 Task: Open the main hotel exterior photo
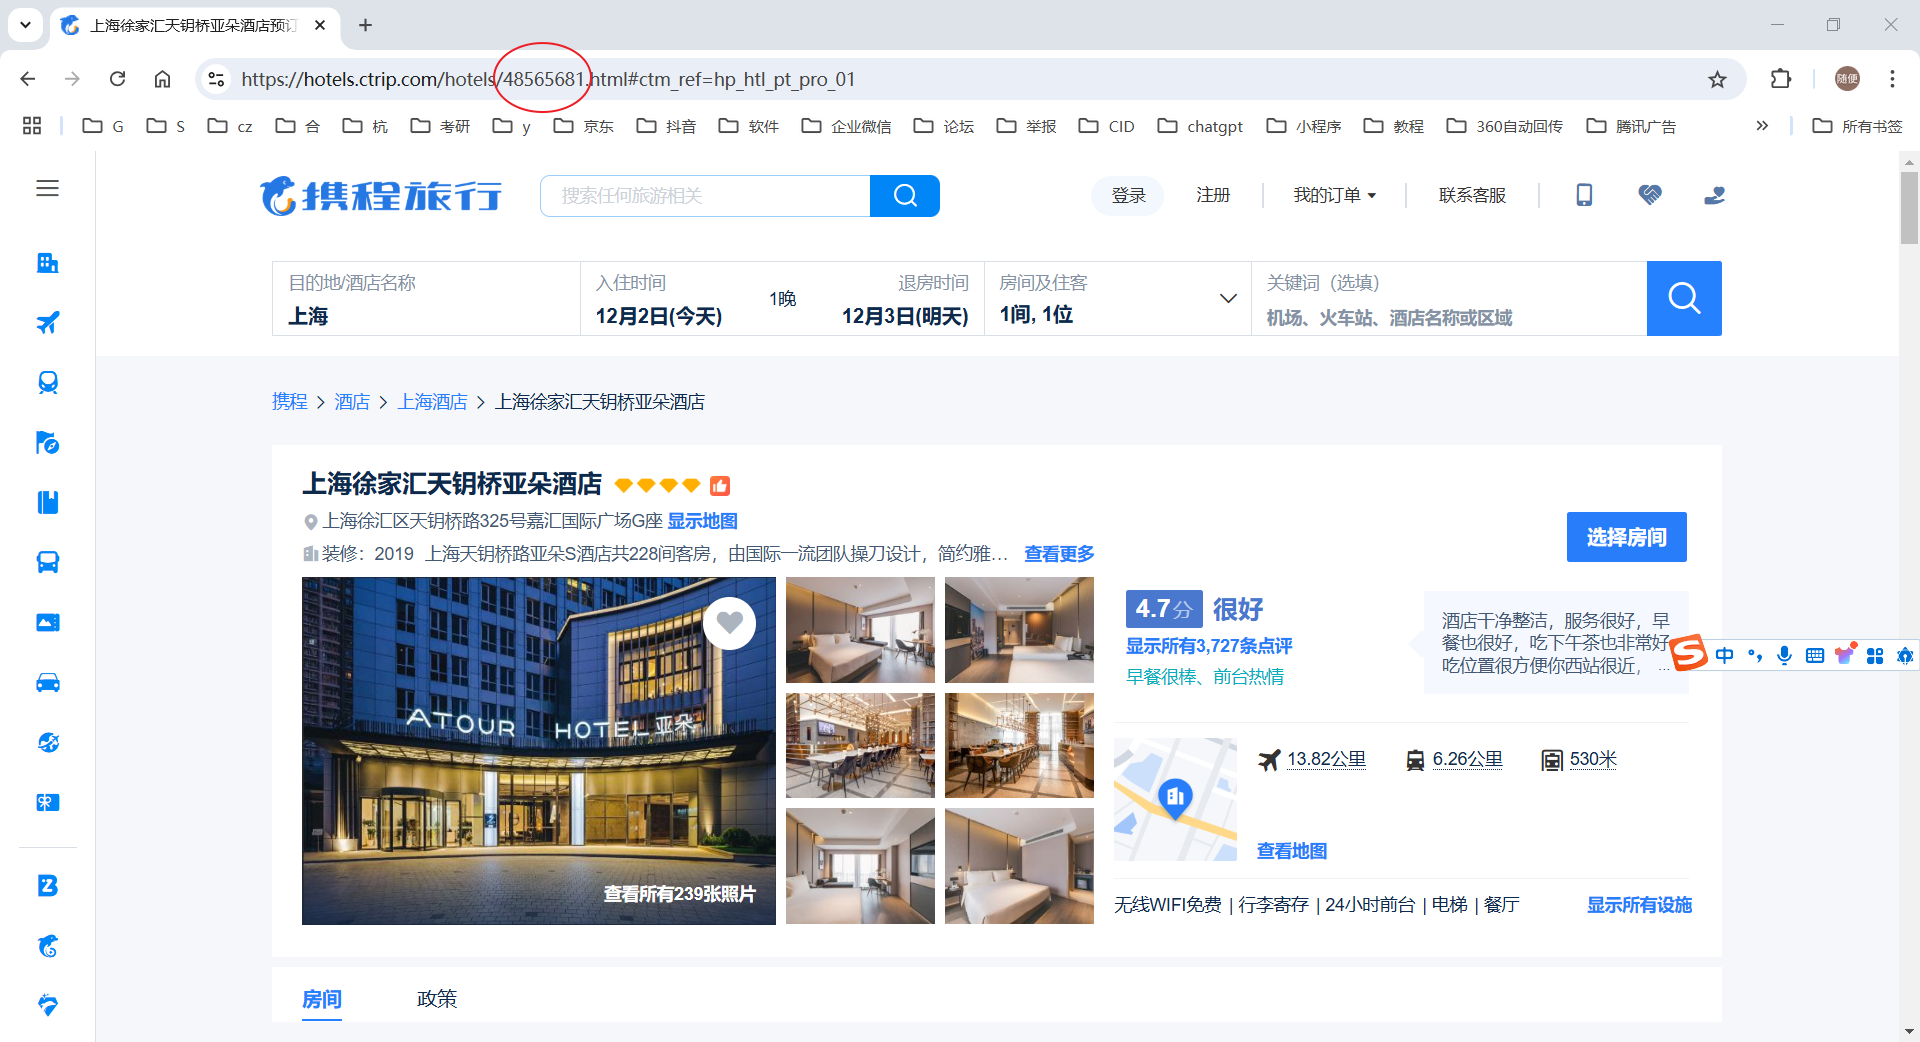coord(539,751)
